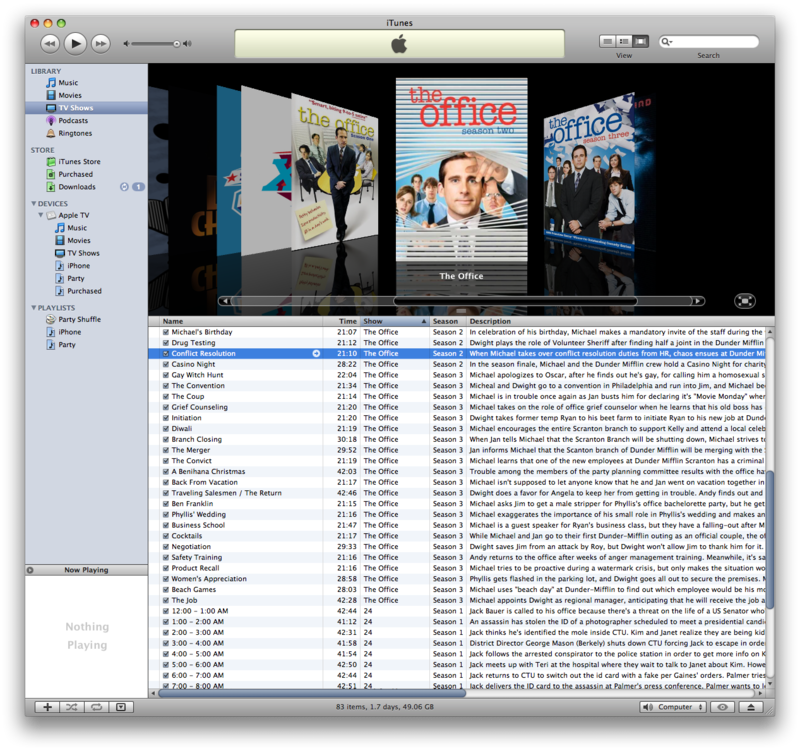Sort the list by Season column
Screen dimensions: 800x751
click(448, 321)
